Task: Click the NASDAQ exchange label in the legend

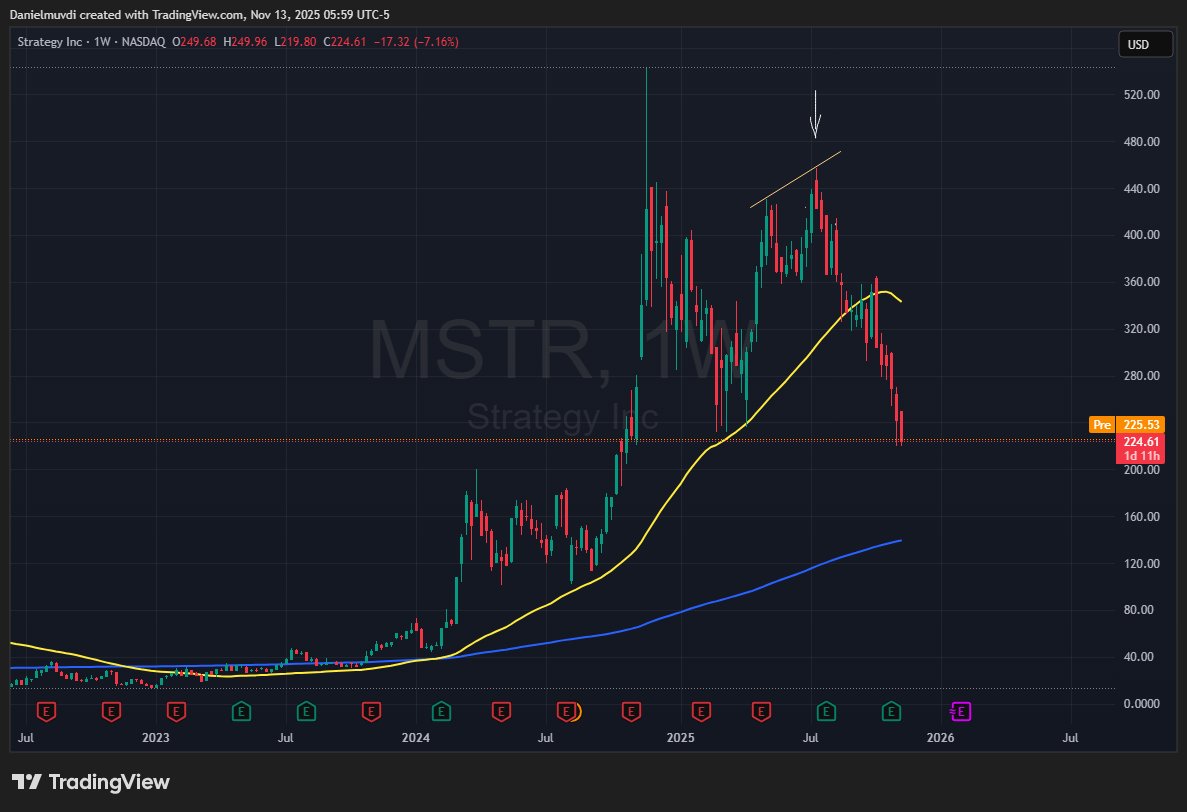Action: pyautogui.click(x=143, y=42)
